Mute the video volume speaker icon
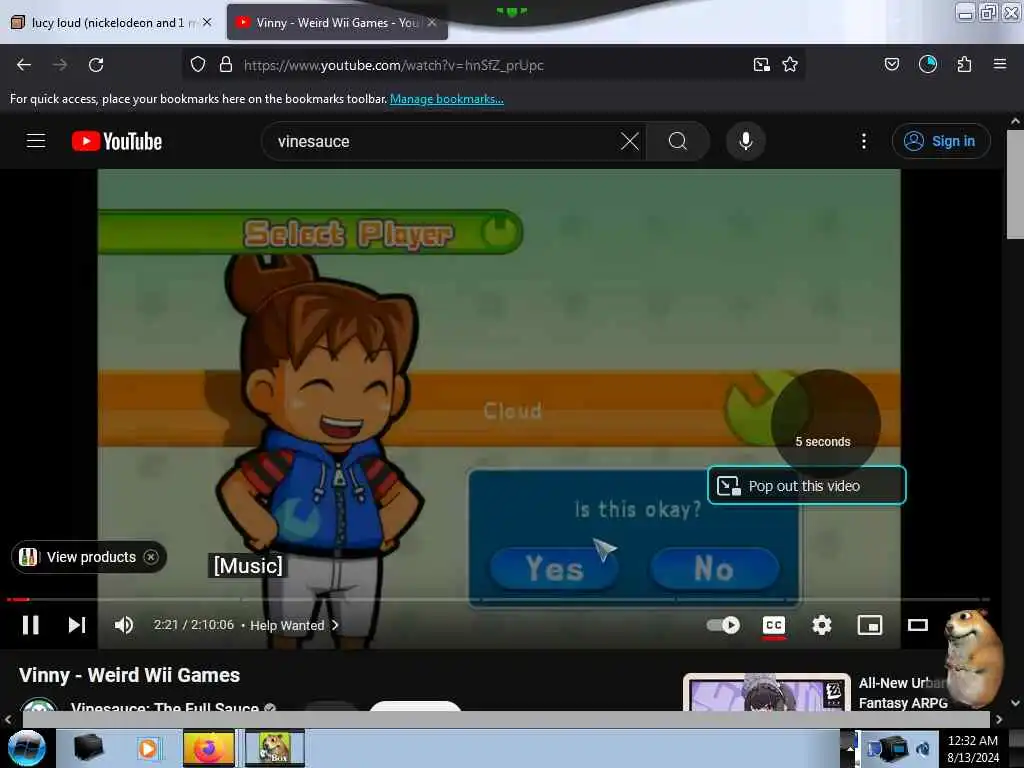1024x768 pixels. [x=123, y=625]
